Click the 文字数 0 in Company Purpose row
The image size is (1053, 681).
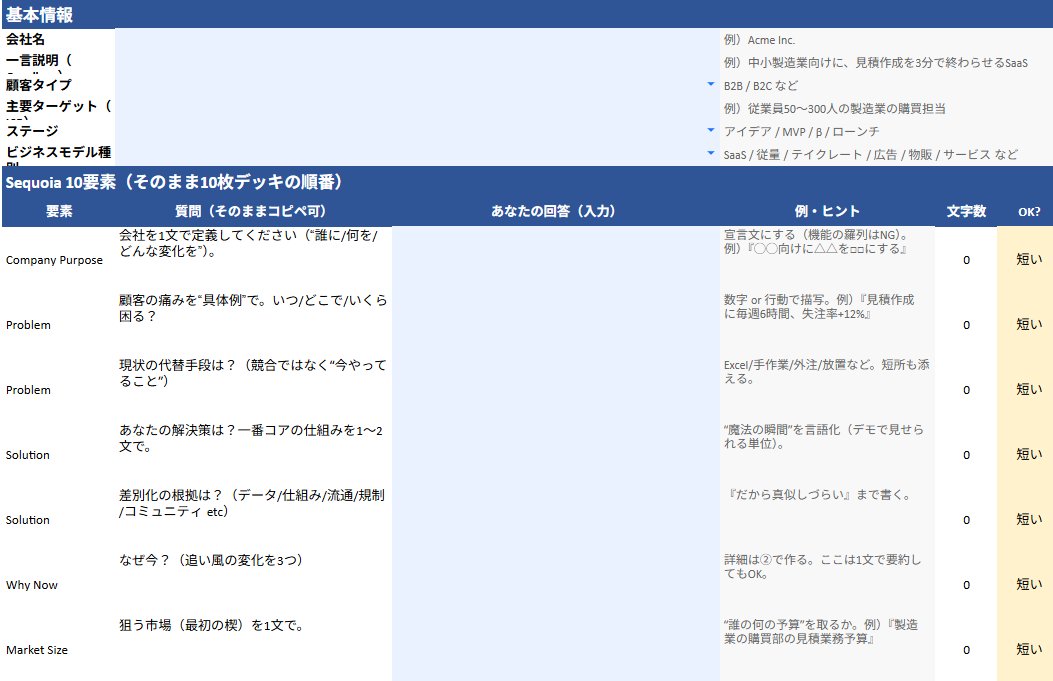pos(966,260)
